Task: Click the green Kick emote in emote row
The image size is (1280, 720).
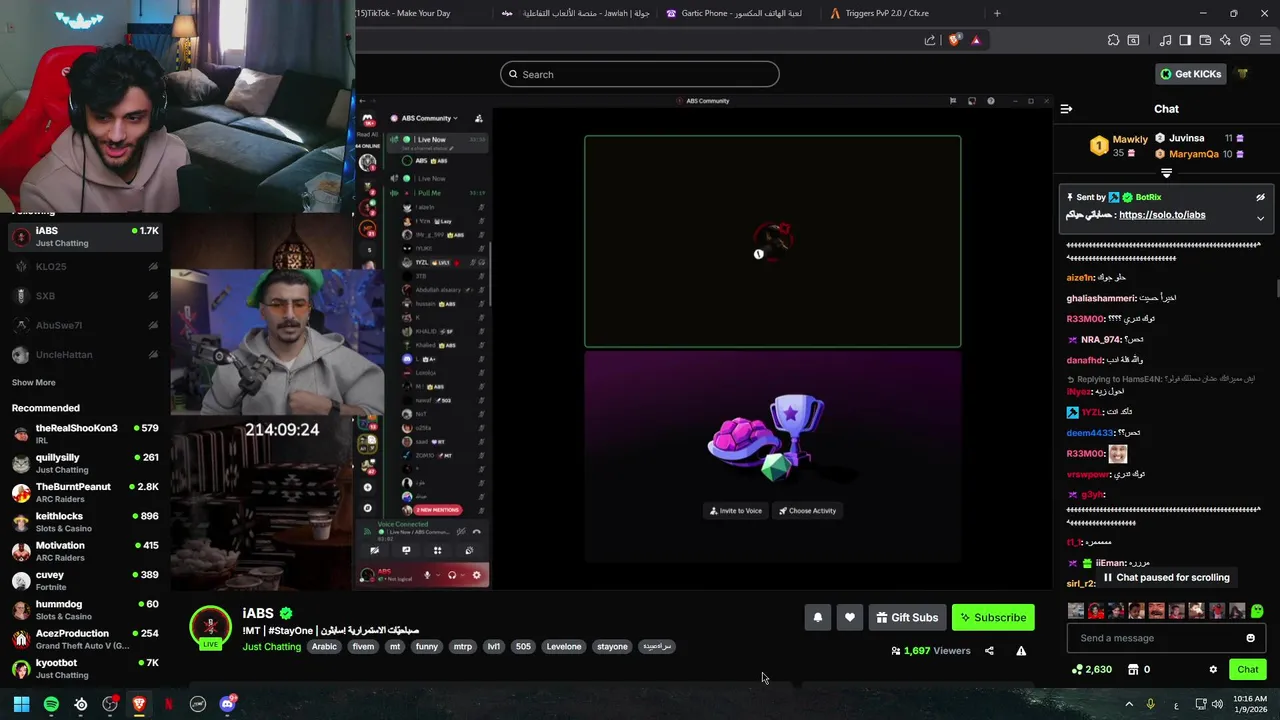Action: tap(1257, 611)
